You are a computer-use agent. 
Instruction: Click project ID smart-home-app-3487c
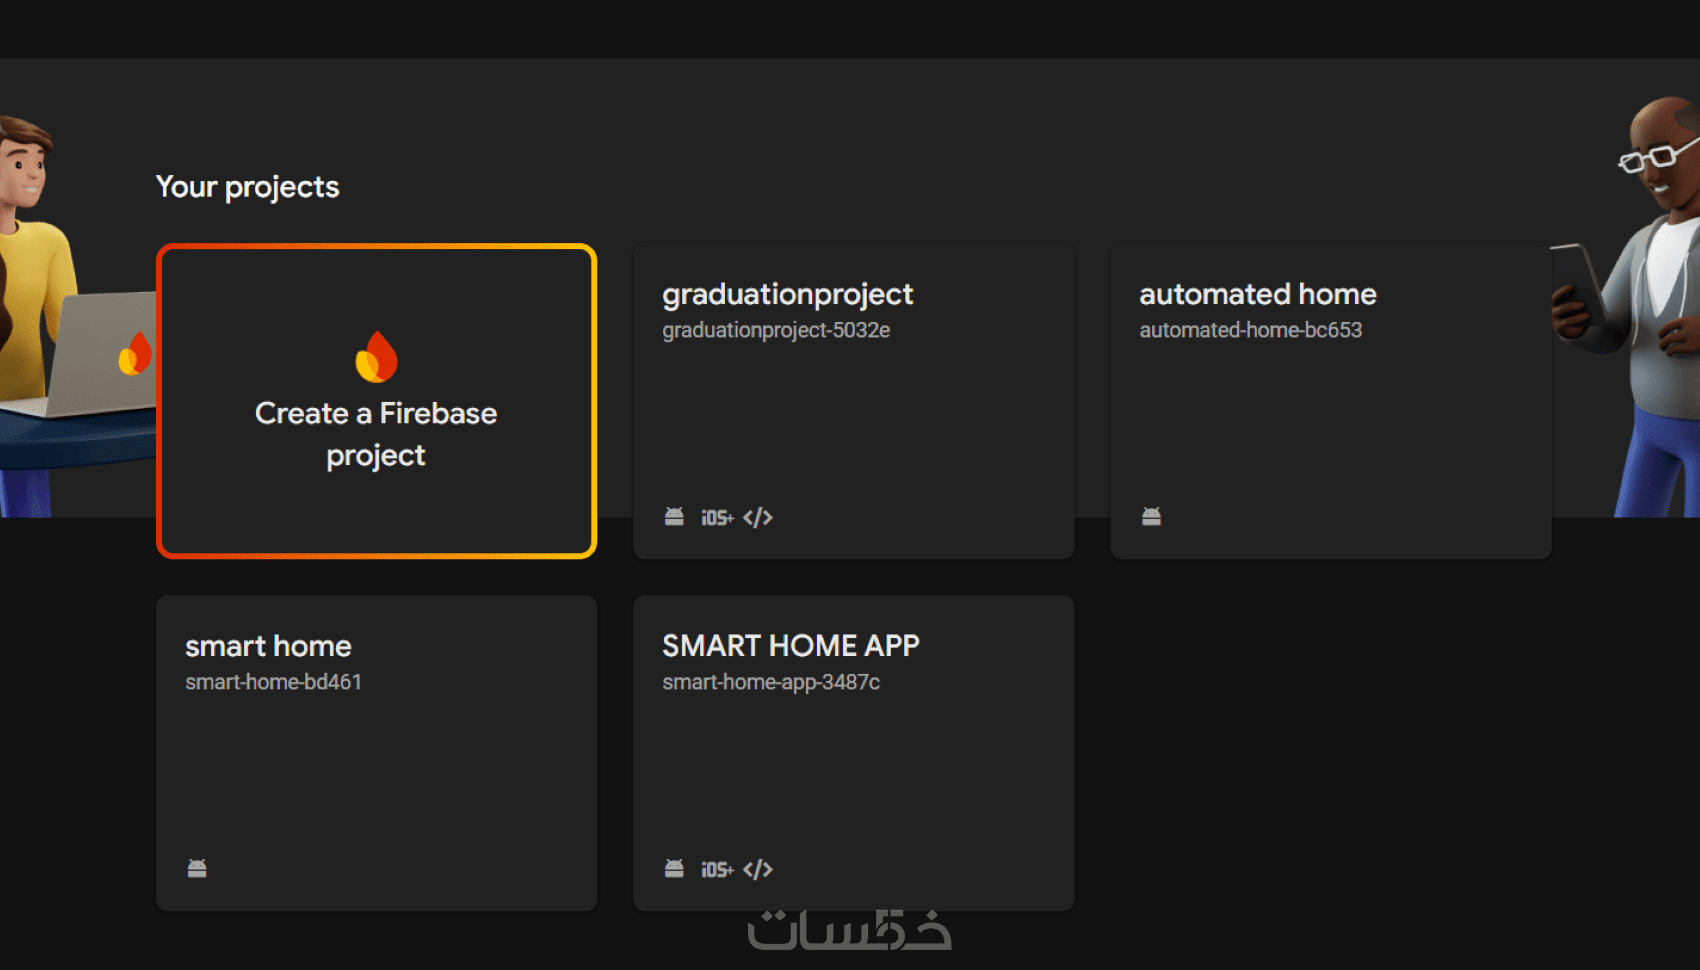[x=771, y=682]
